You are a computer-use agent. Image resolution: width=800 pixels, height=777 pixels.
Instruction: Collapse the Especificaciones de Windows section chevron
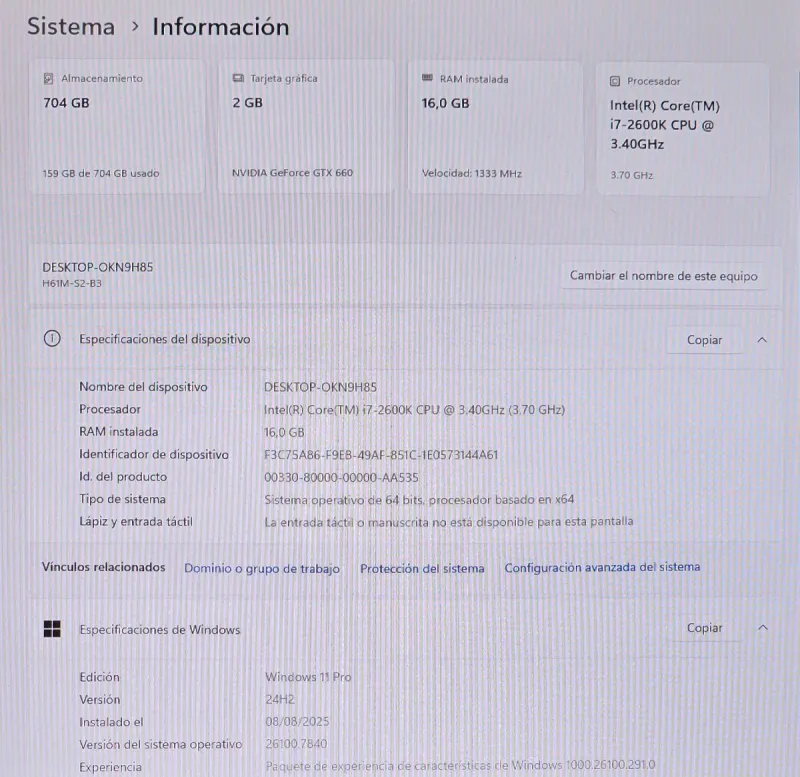coord(763,628)
